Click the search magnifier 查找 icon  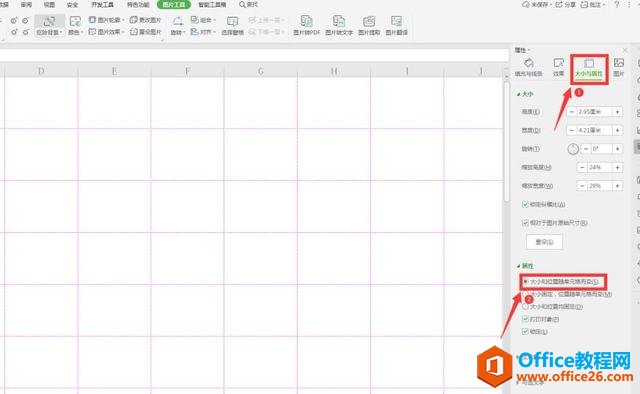click(x=242, y=4)
